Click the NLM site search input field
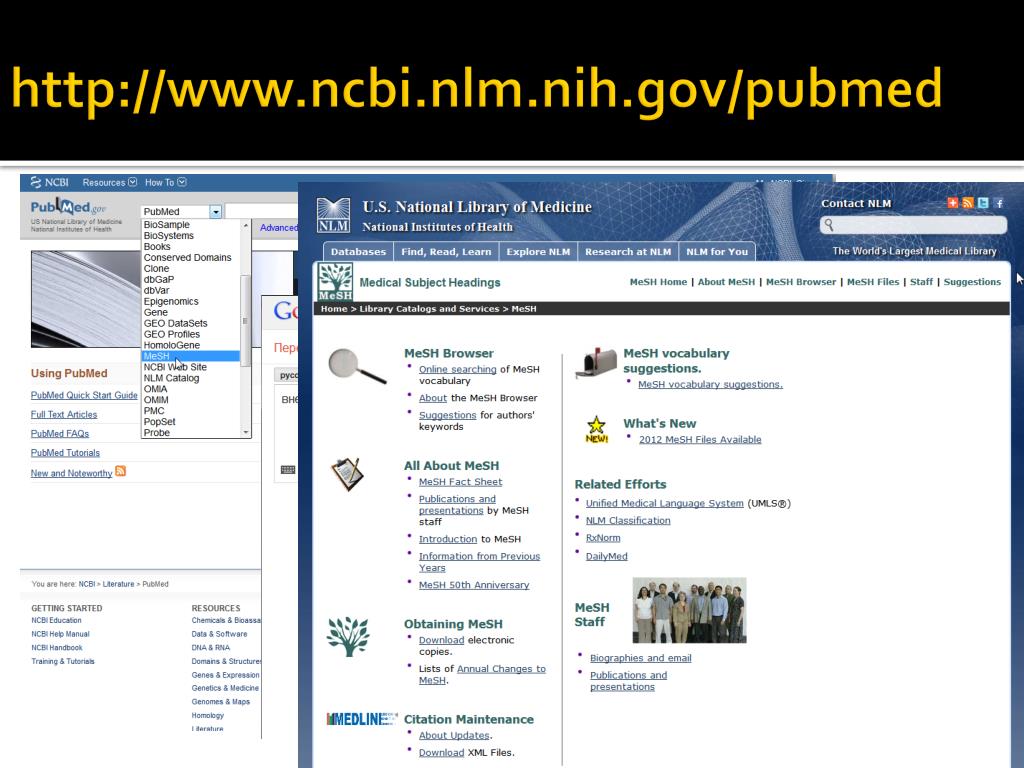Screen dimensions: 1024x768 [x=914, y=225]
